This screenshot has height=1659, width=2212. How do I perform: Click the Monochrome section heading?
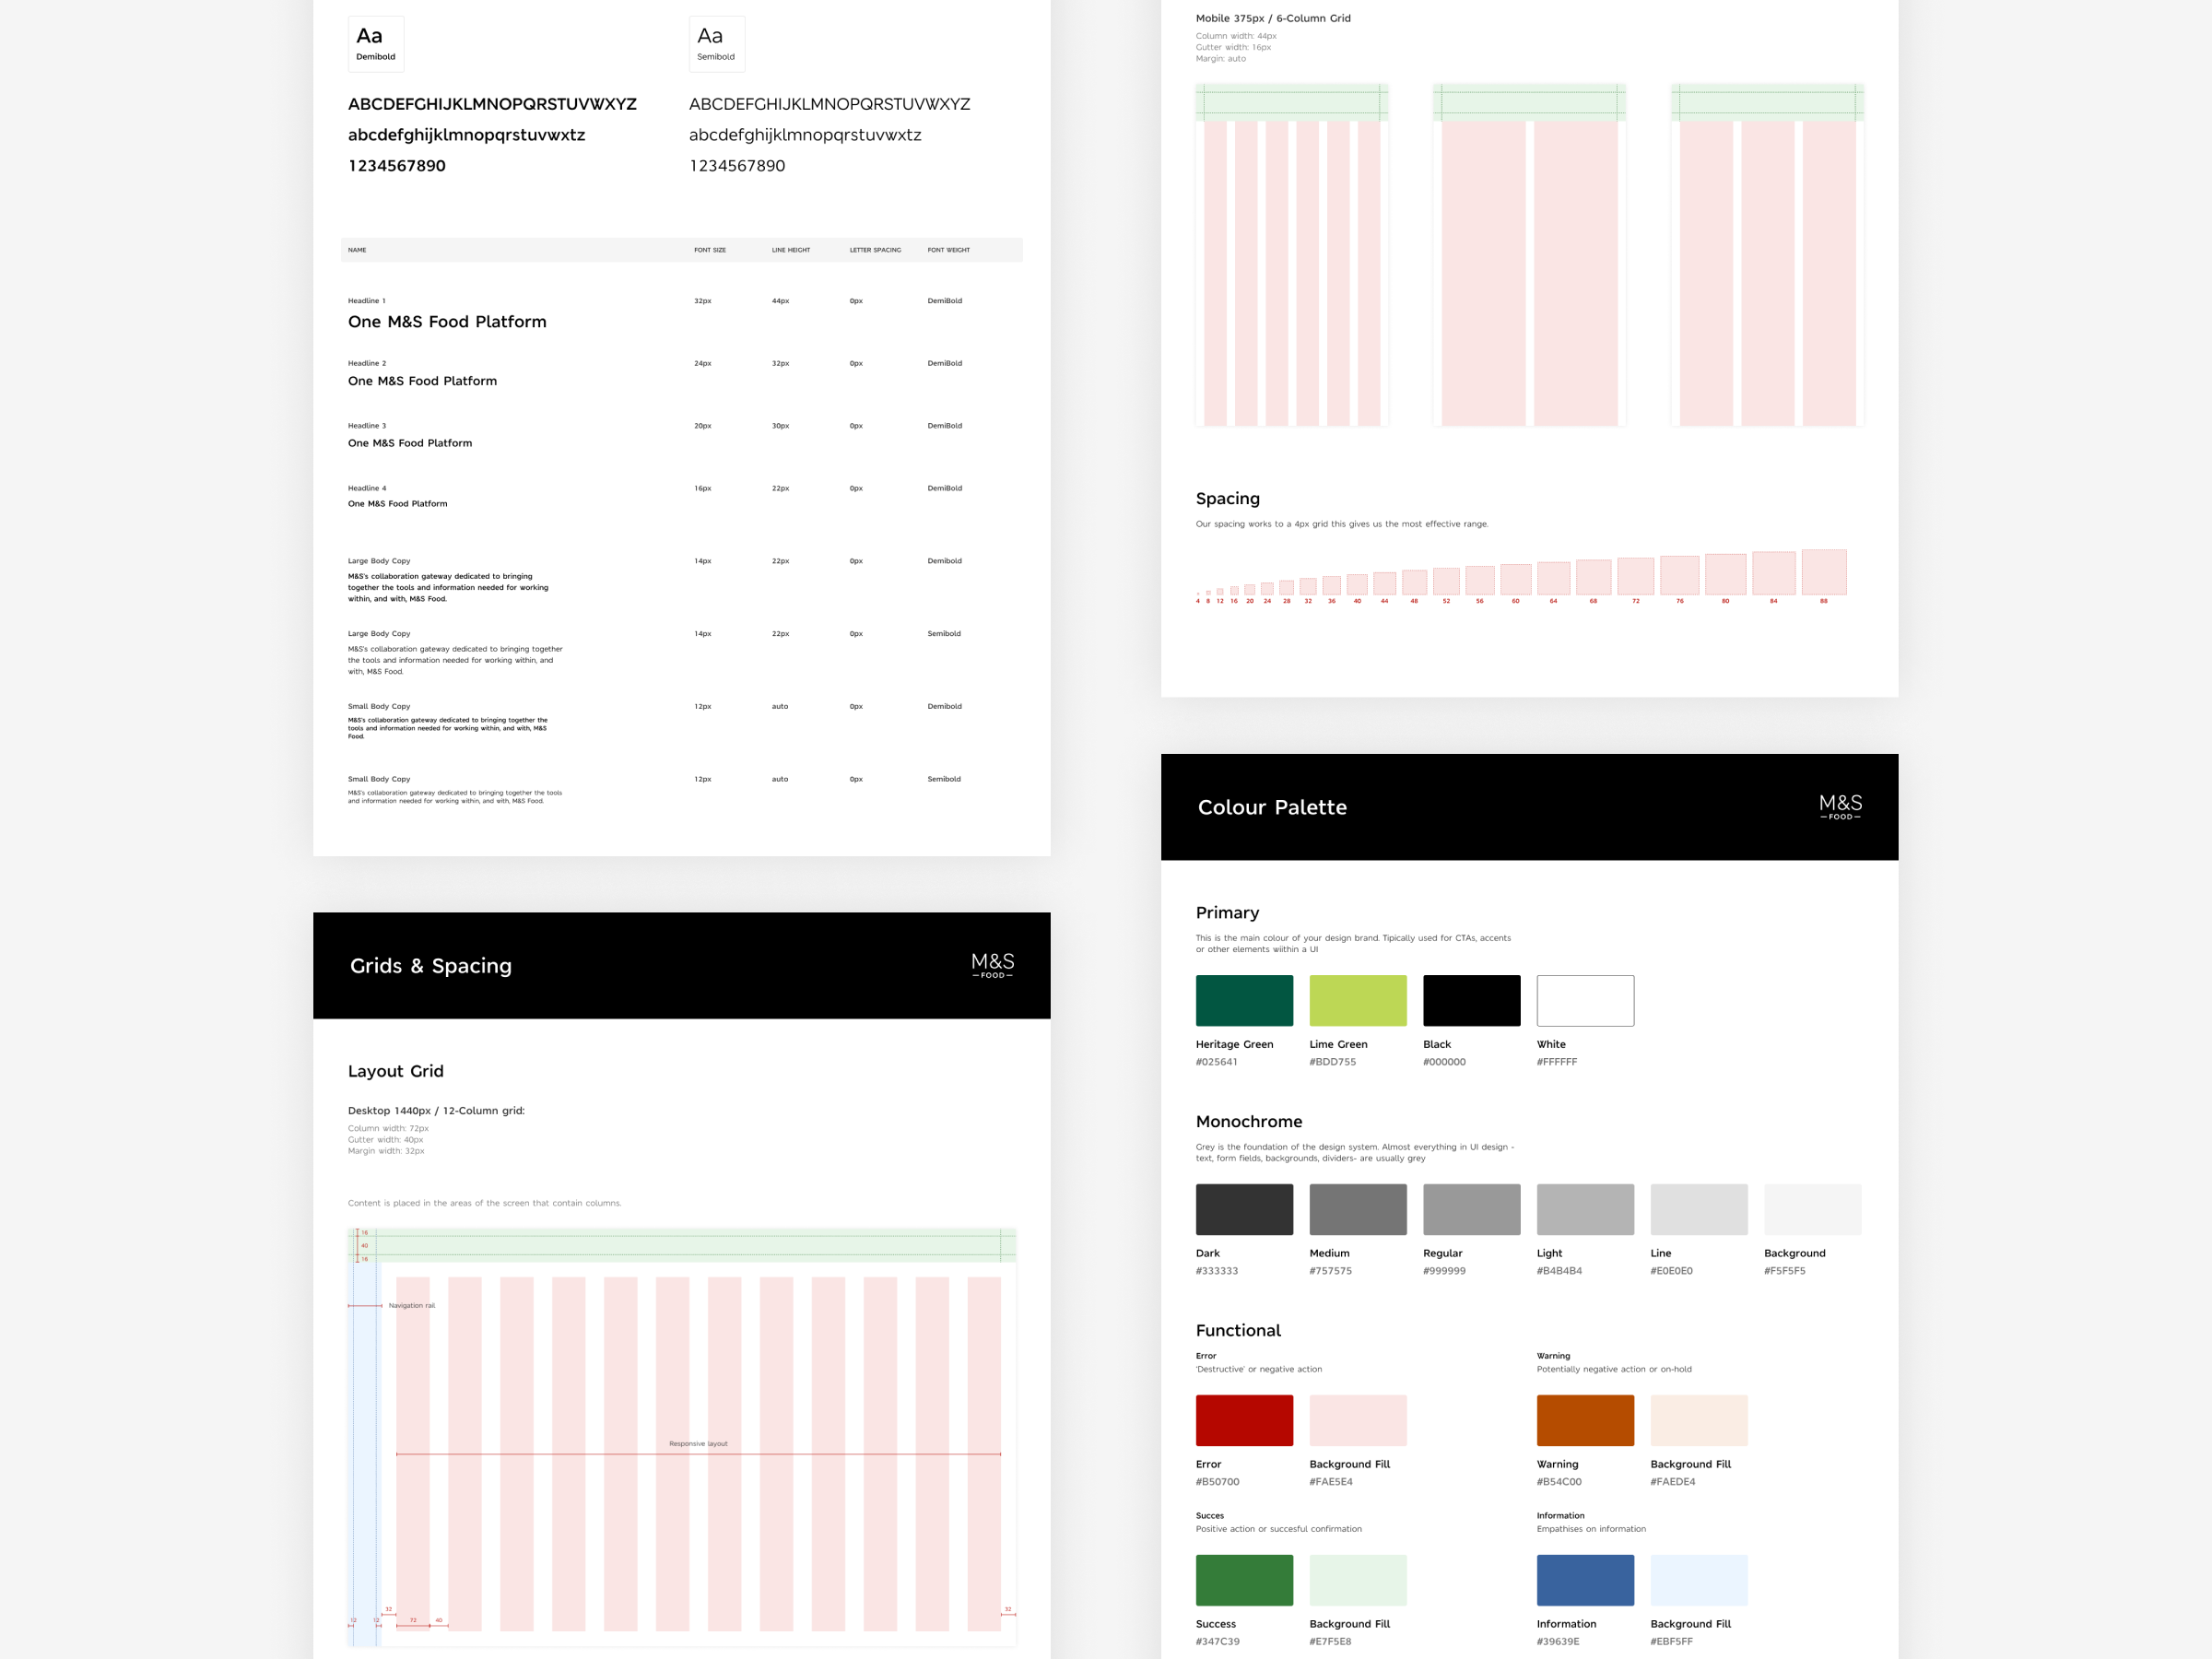coord(1249,1122)
